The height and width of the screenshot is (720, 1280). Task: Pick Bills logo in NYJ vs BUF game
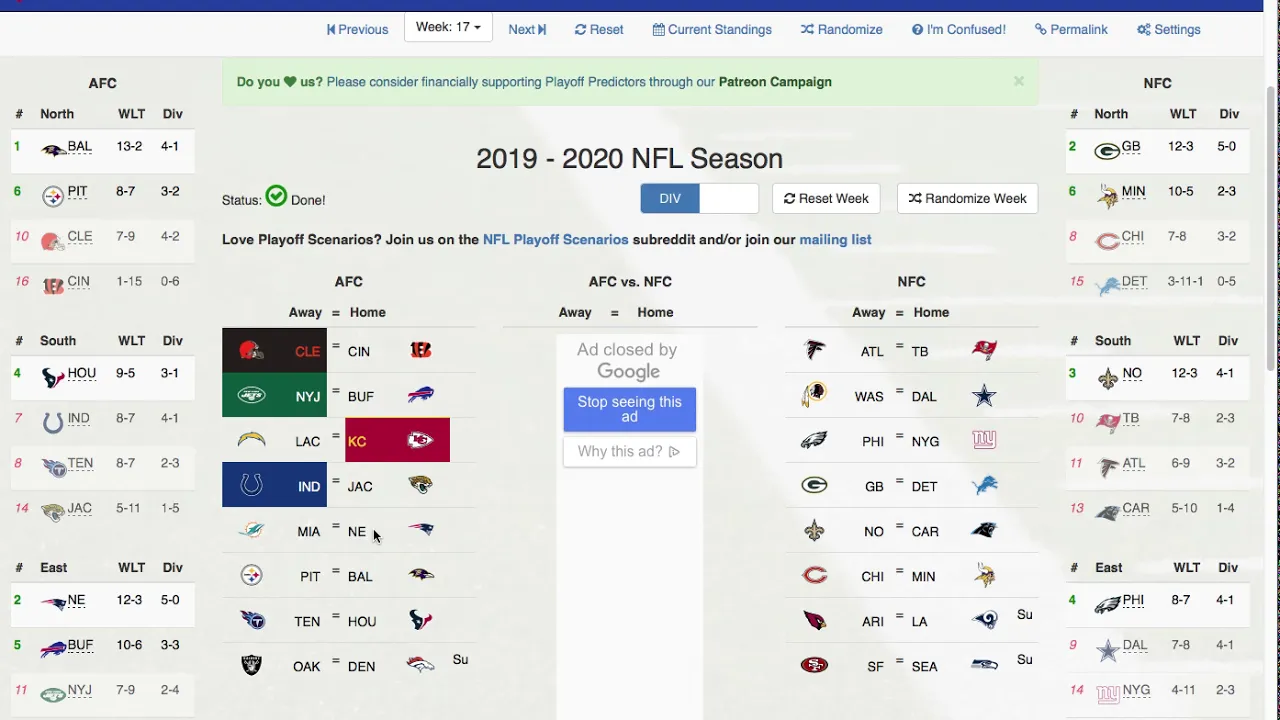point(421,395)
